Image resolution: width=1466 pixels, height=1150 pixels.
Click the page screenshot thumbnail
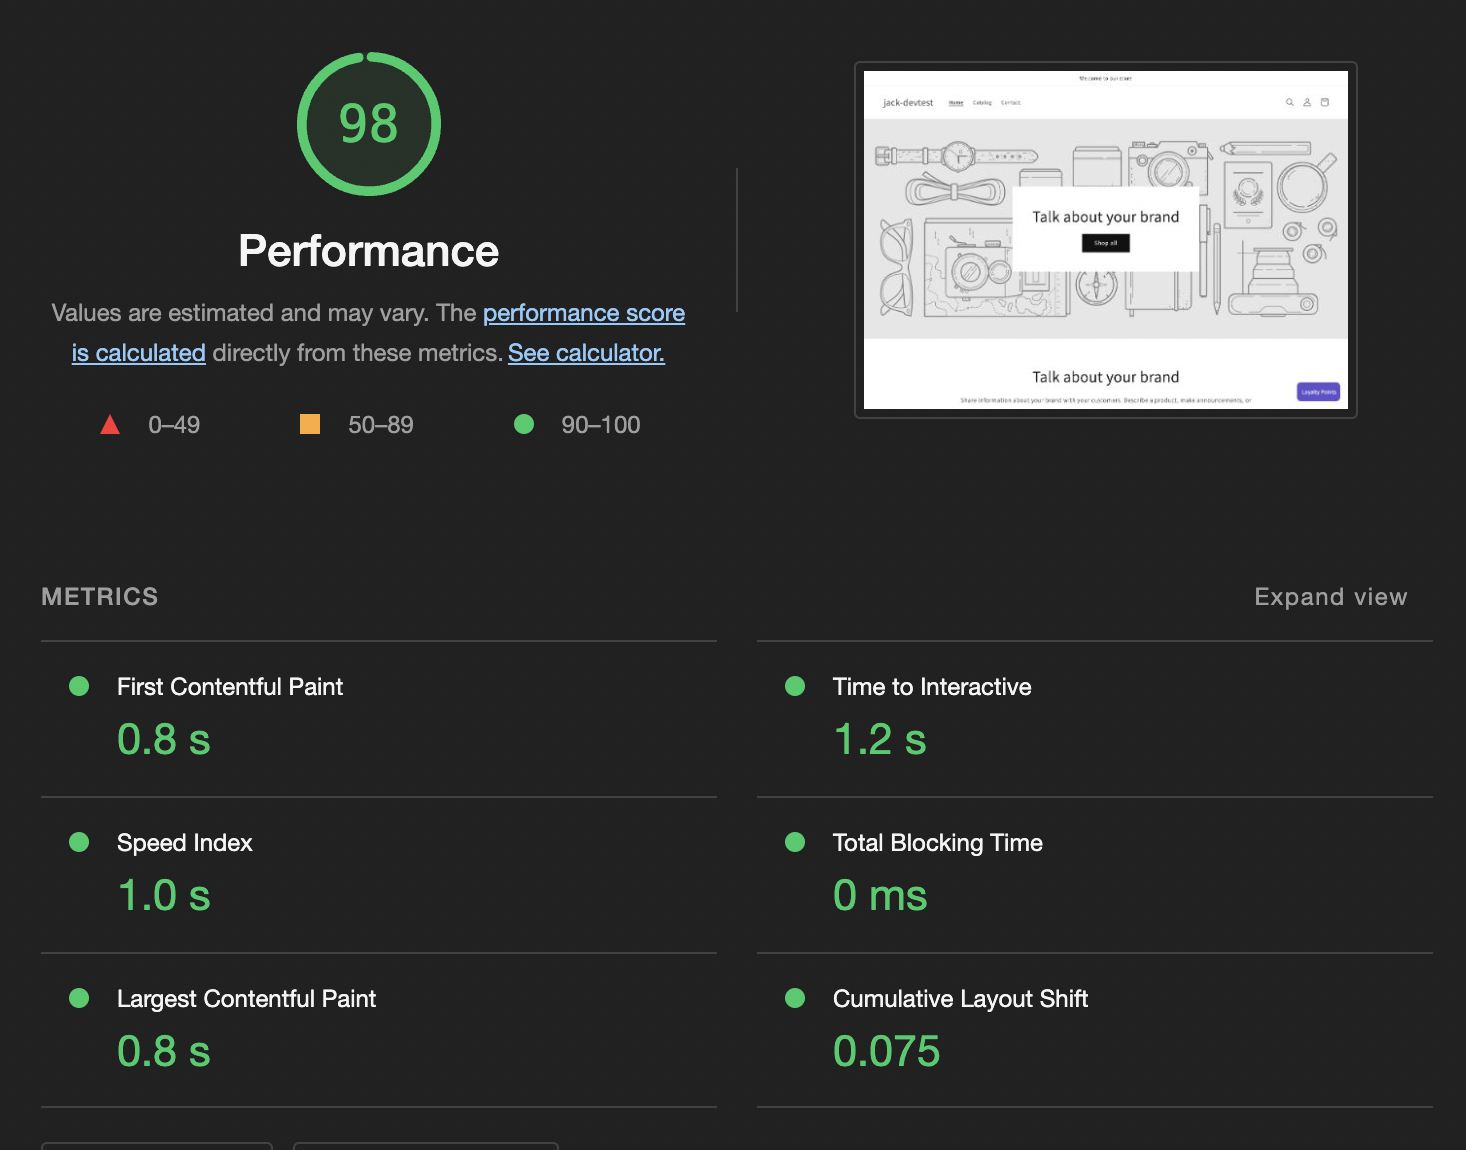1106,240
